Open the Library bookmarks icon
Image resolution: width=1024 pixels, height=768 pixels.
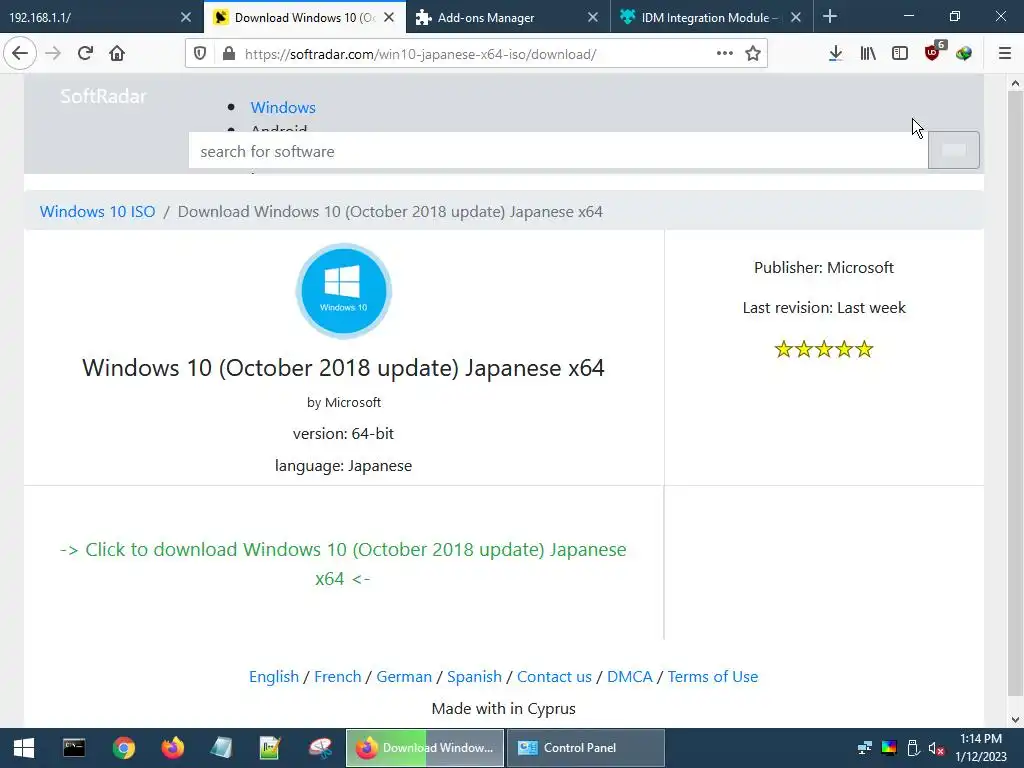pos(868,54)
